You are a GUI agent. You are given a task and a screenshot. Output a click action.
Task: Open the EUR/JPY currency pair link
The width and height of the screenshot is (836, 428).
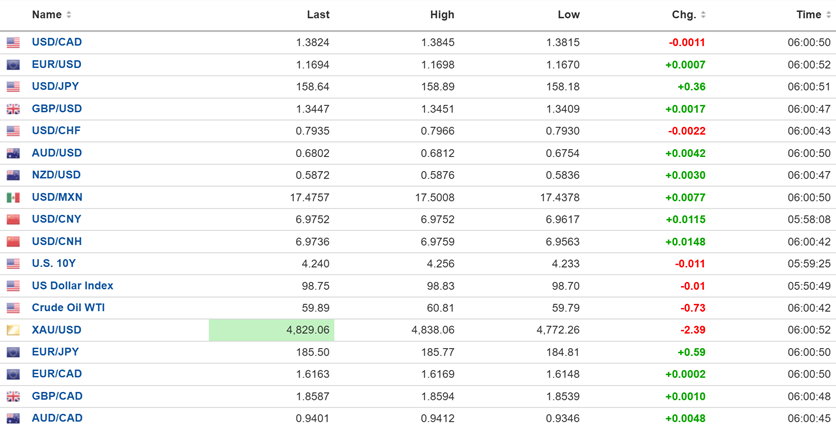click(55, 352)
